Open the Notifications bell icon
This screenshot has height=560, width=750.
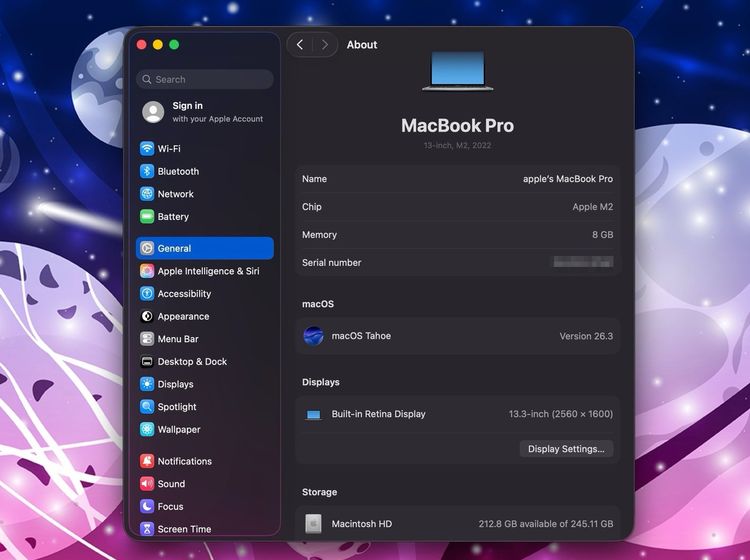147,461
